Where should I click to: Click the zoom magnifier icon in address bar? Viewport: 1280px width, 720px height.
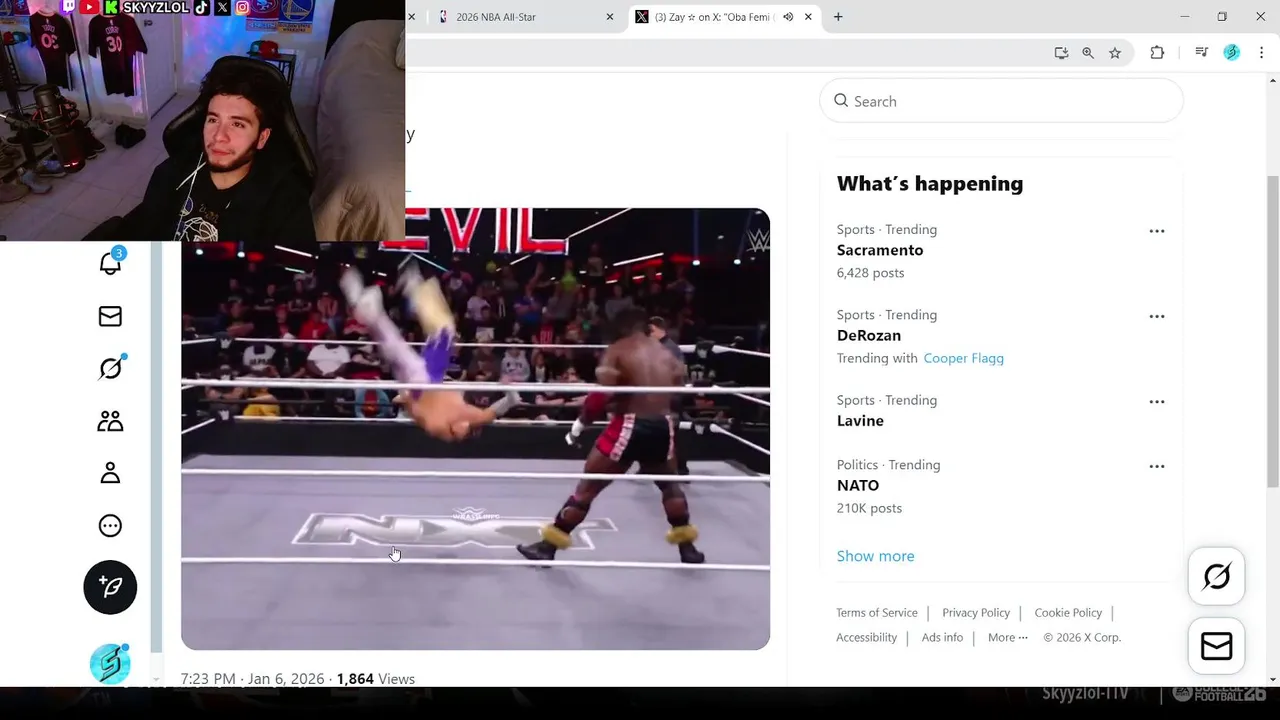tap(1088, 53)
